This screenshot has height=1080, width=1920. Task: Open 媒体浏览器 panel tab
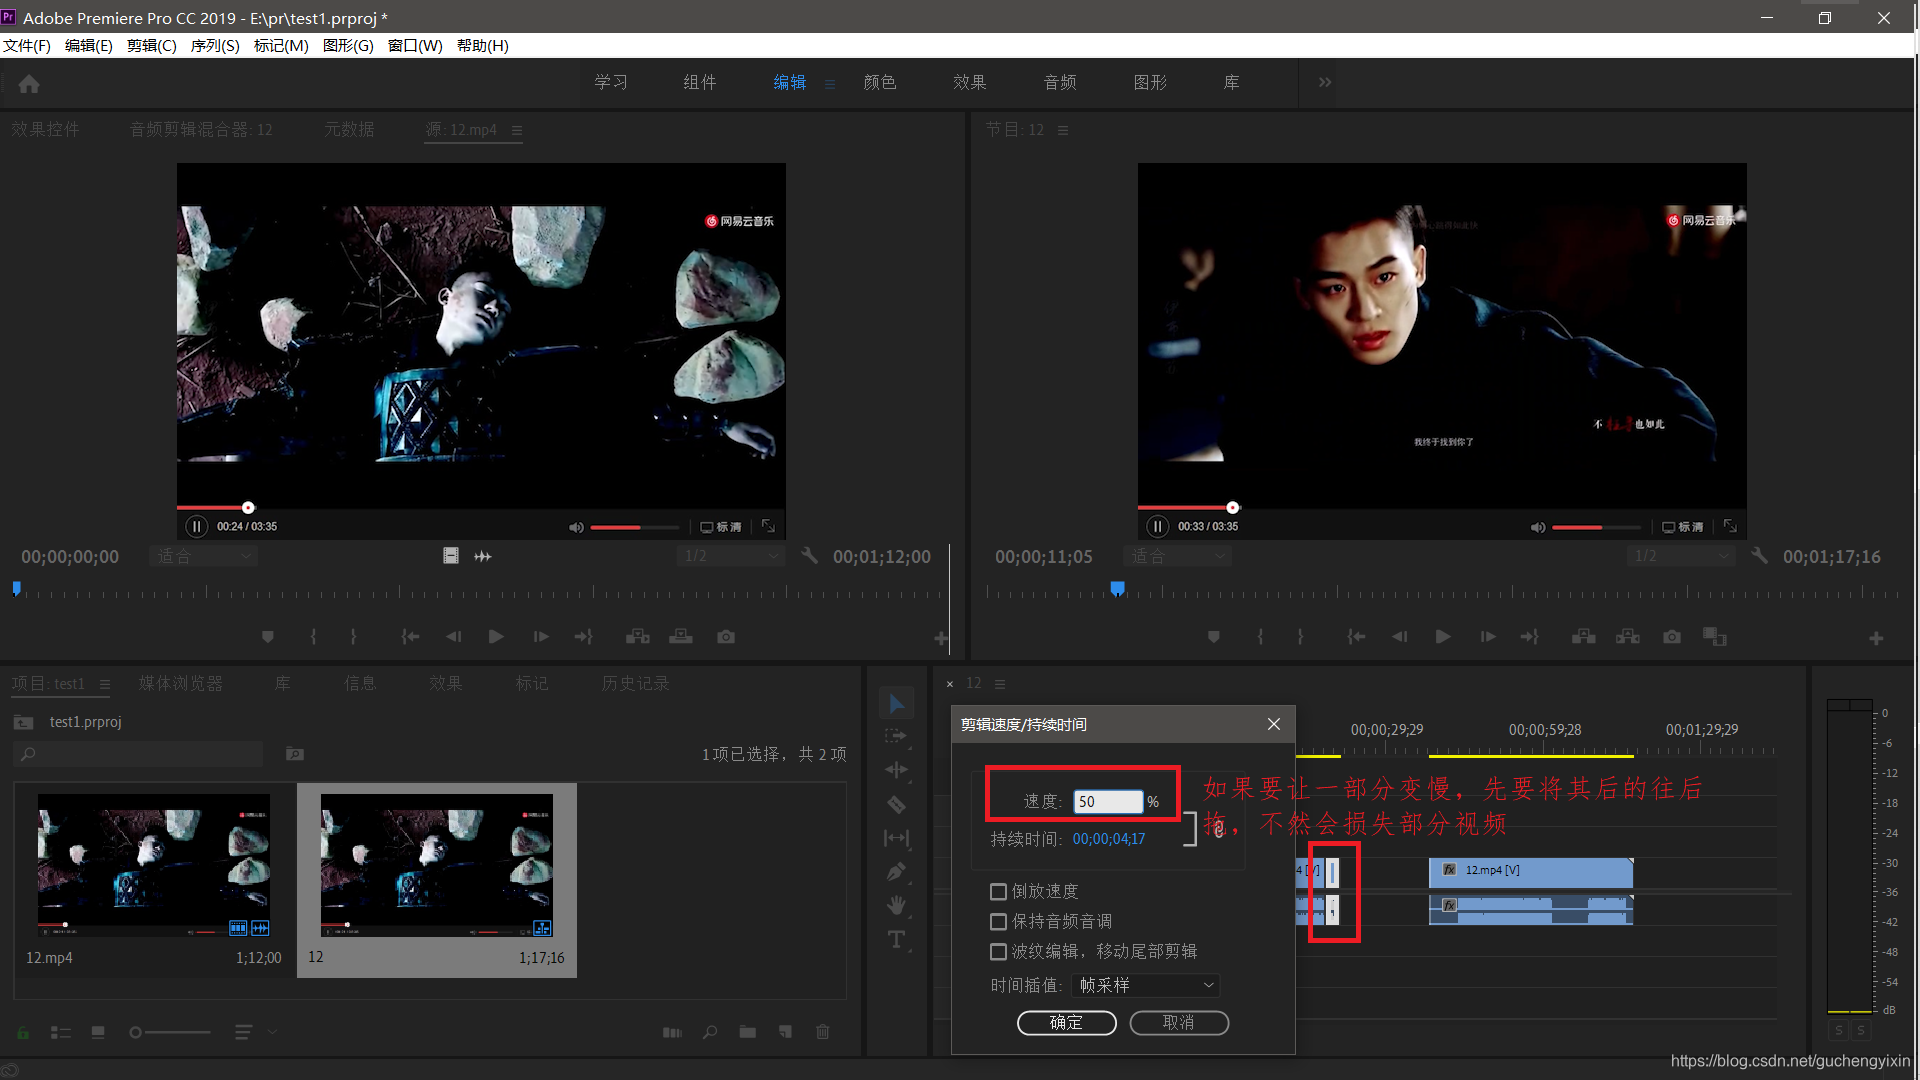181,683
